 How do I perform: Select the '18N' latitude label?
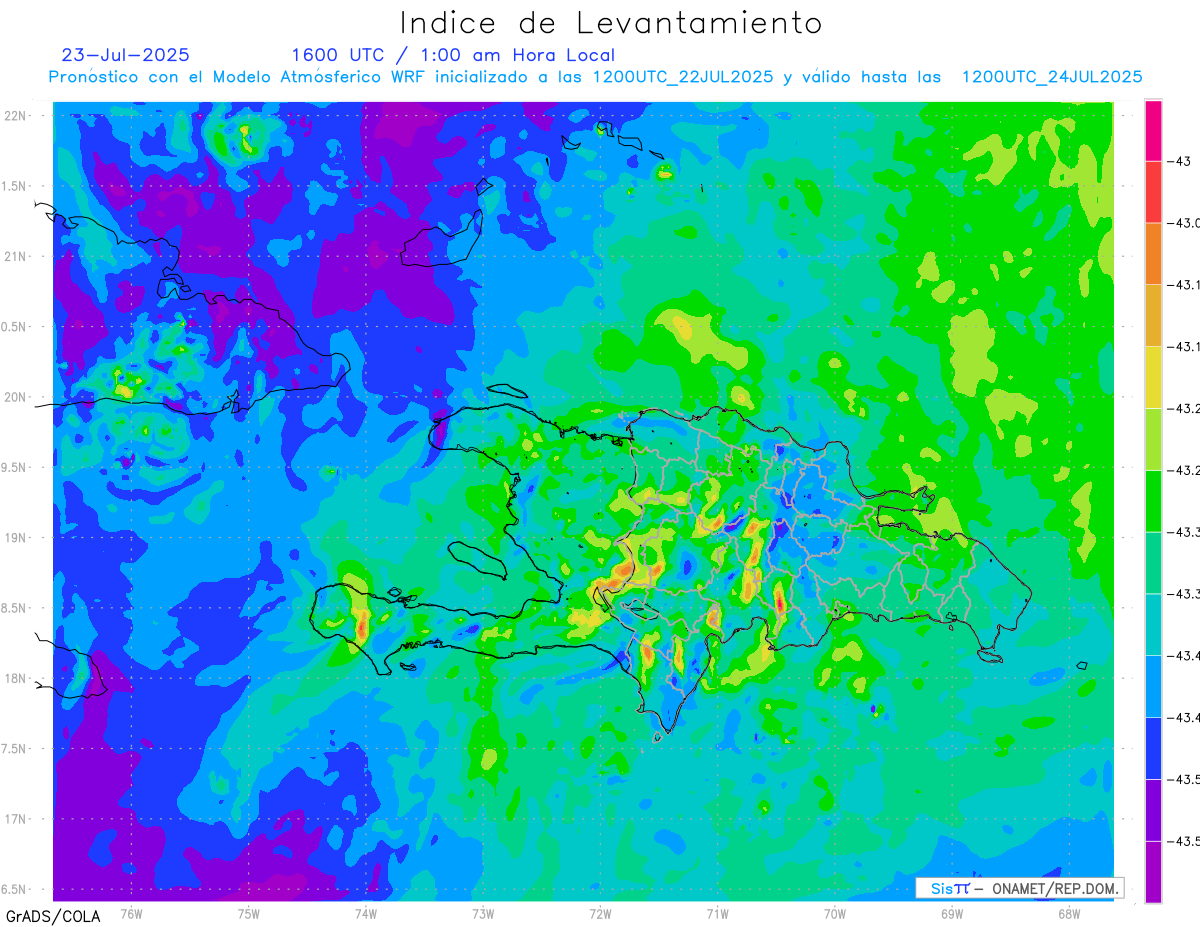click(x=15, y=678)
